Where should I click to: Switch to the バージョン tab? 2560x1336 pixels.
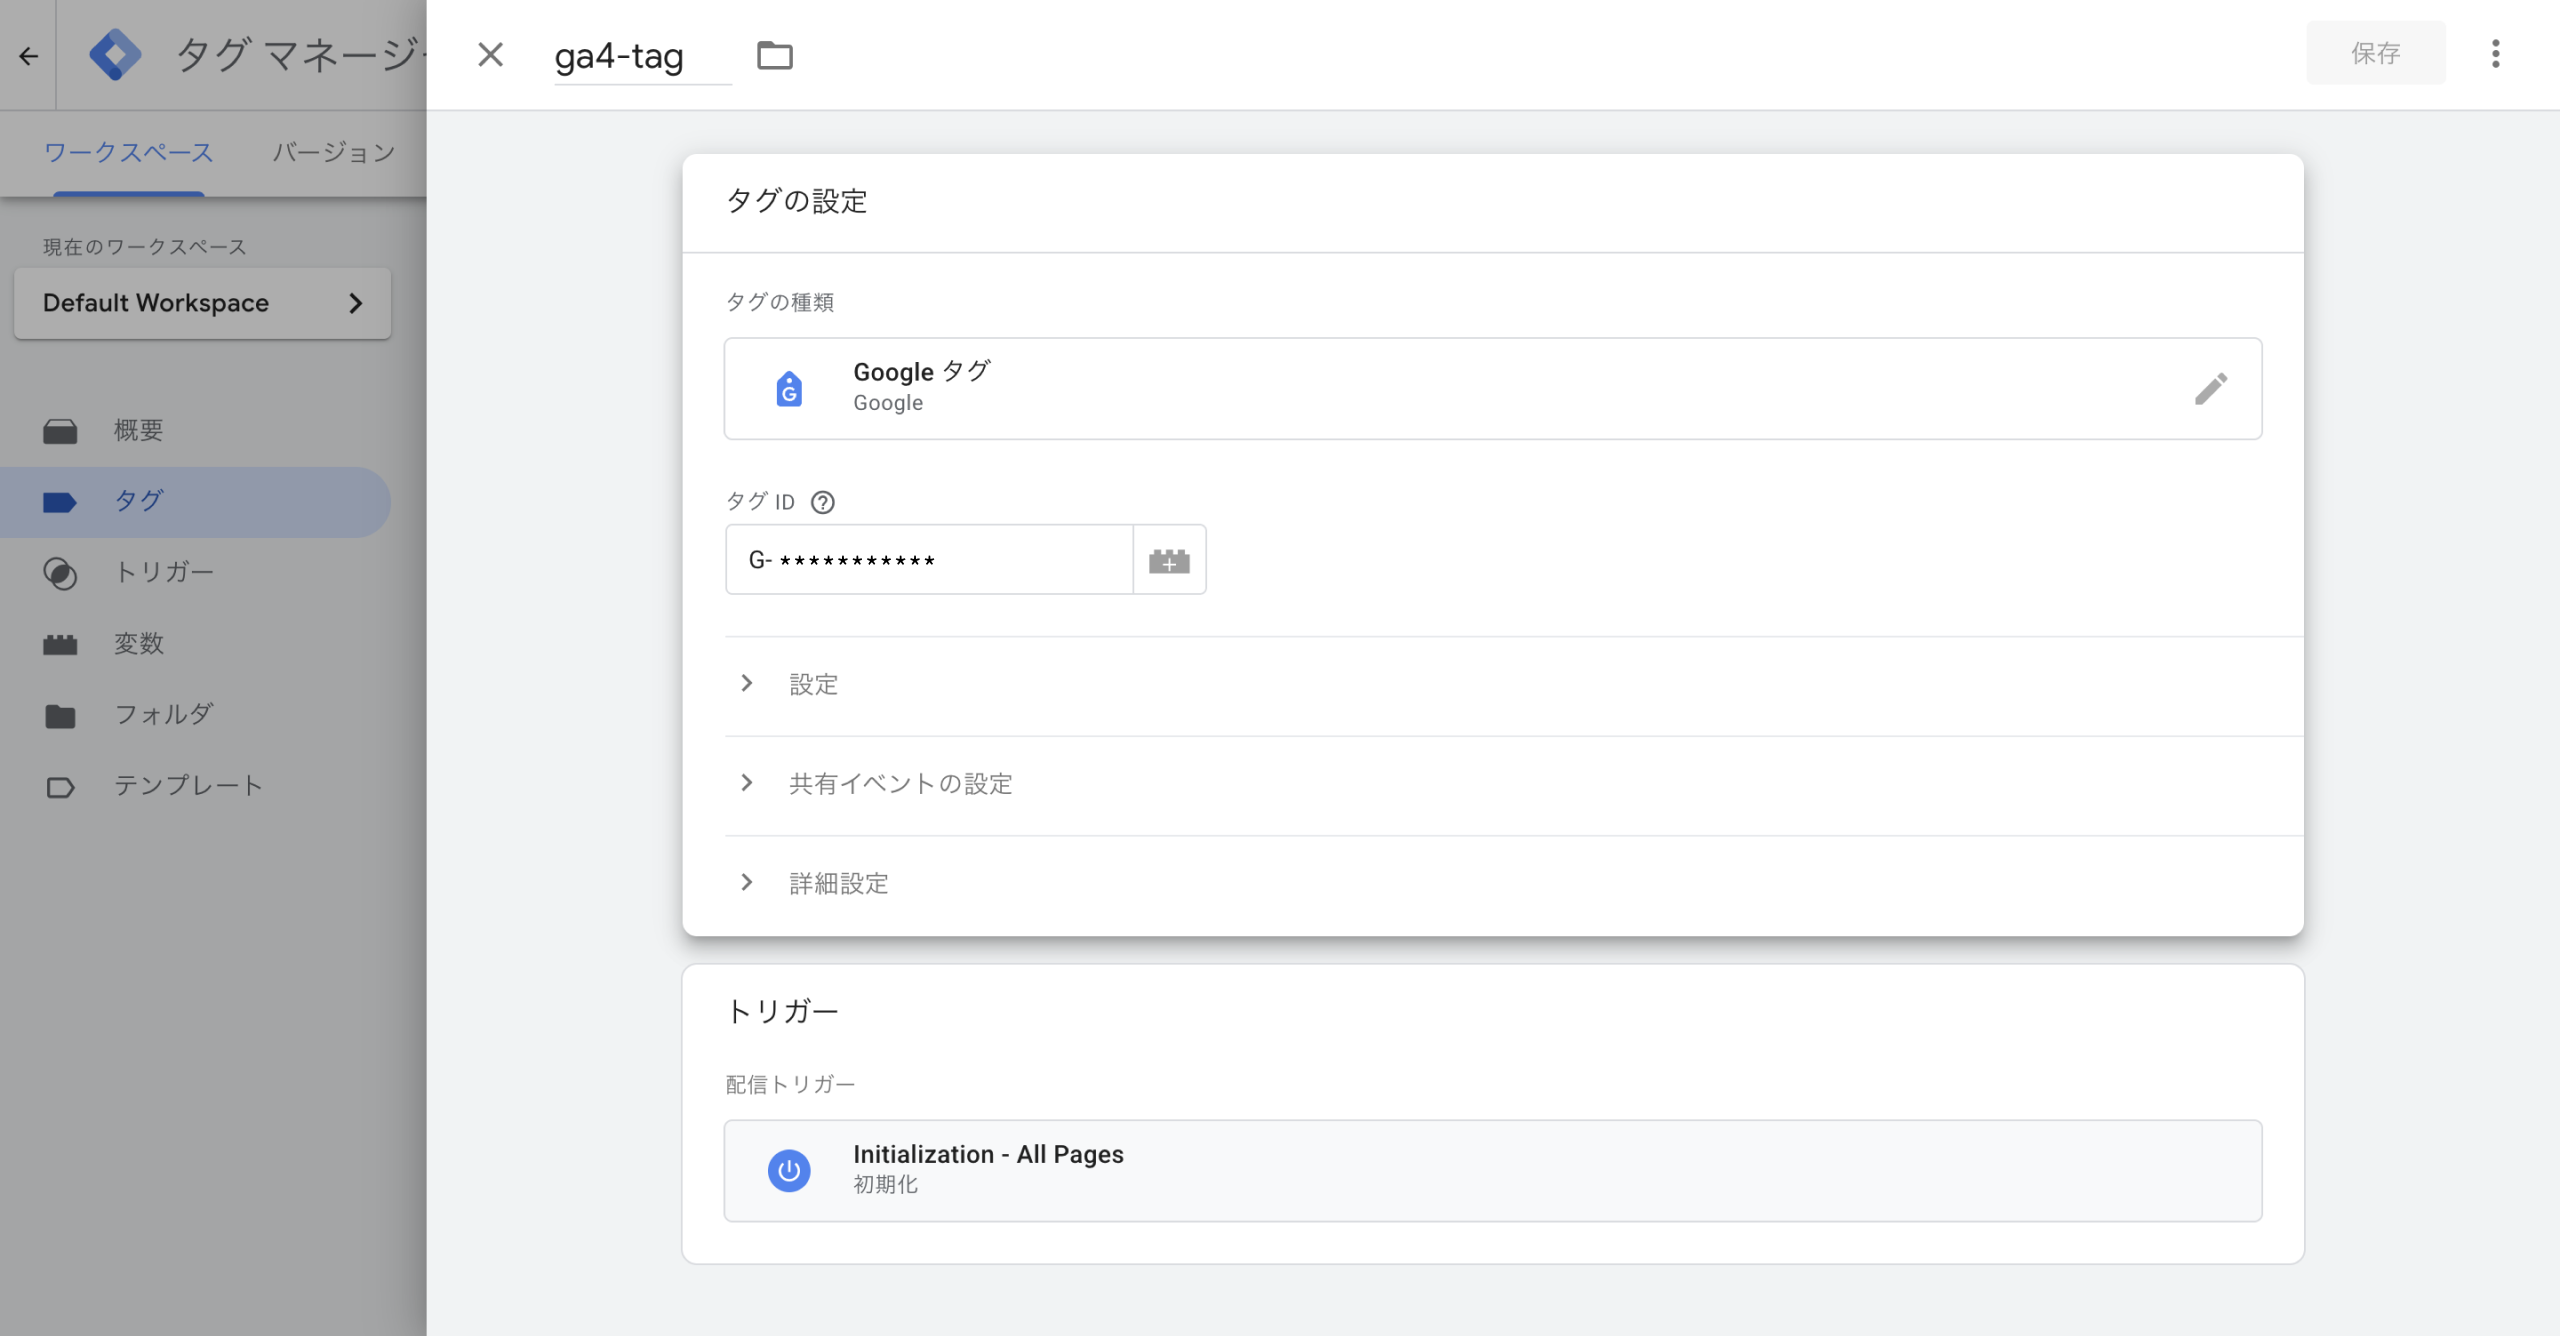[334, 153]
